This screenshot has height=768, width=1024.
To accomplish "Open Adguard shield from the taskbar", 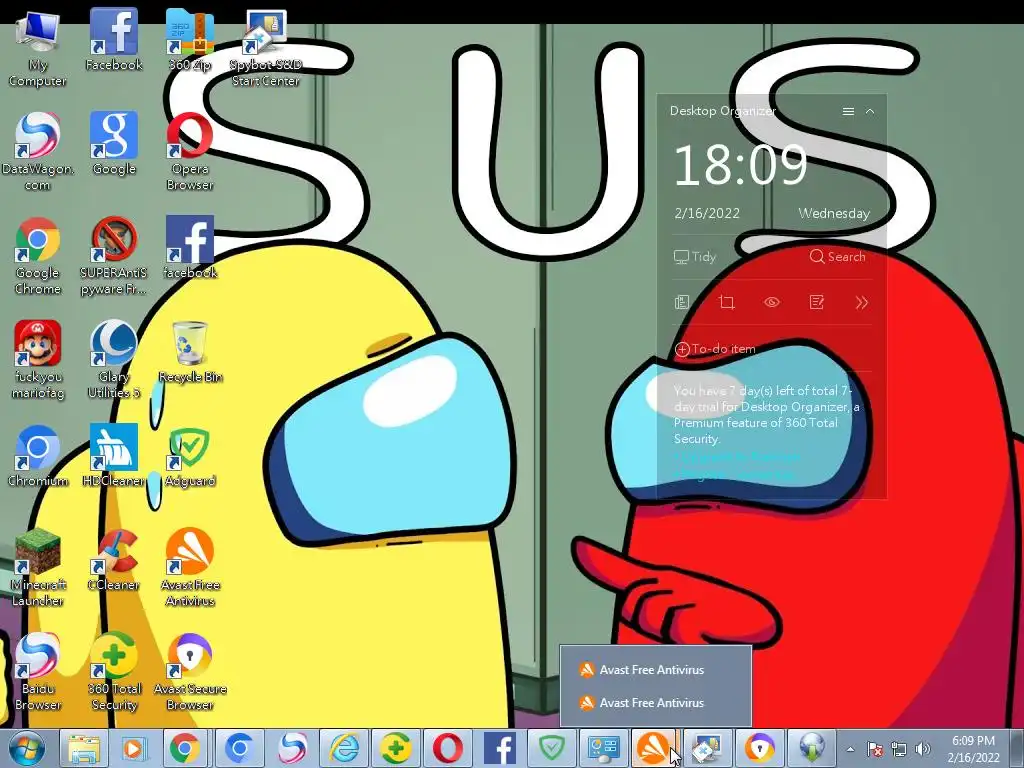I will (x=552, y=748).
